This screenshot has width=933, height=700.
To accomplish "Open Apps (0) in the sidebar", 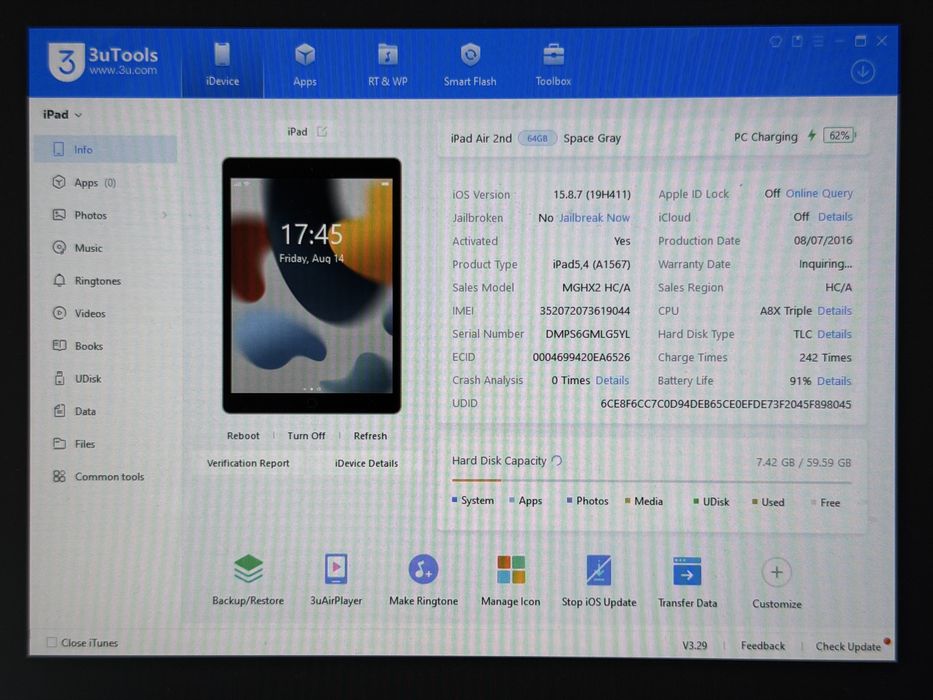I will [x=105, y=183].
